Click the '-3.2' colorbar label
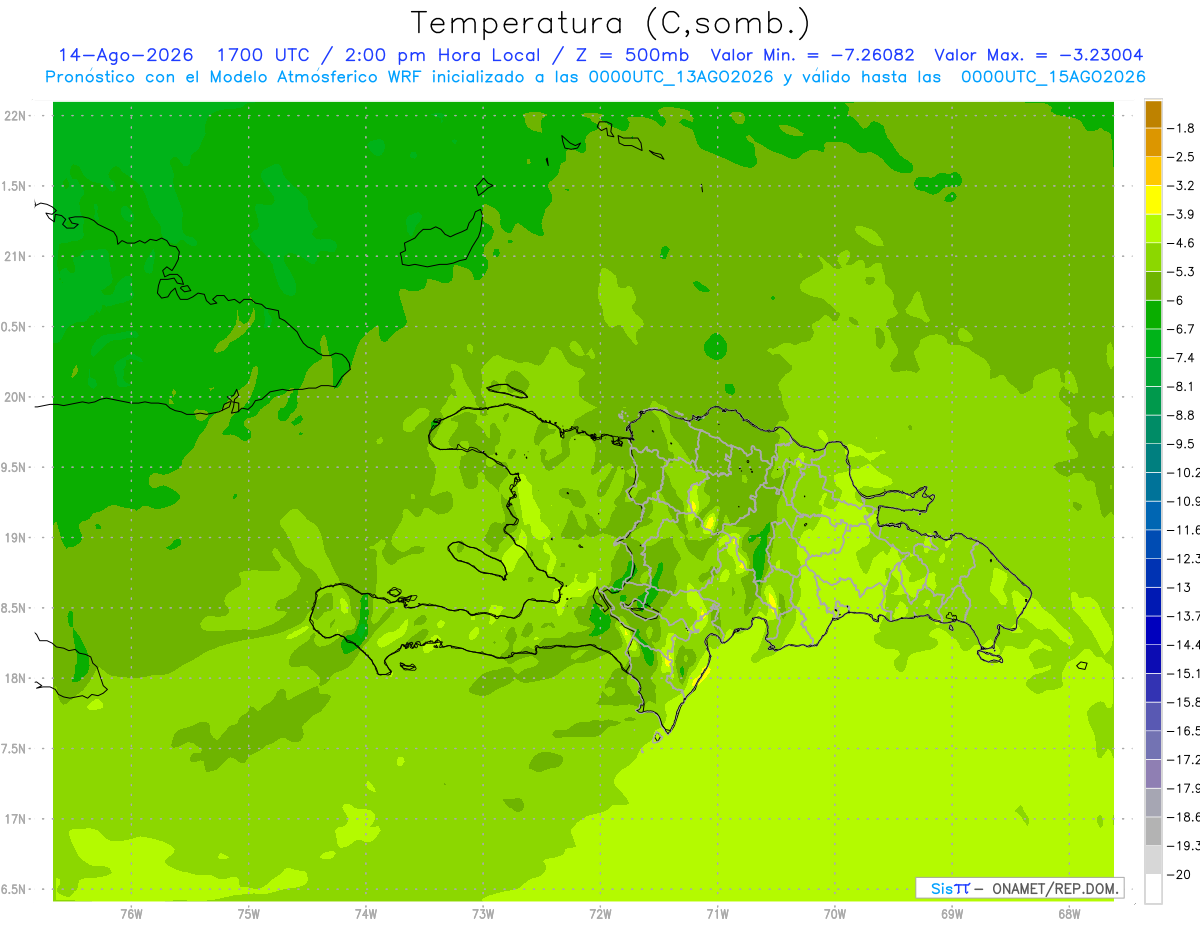The height and width of the screenshot is (927, 1200). coord(1183,186)
